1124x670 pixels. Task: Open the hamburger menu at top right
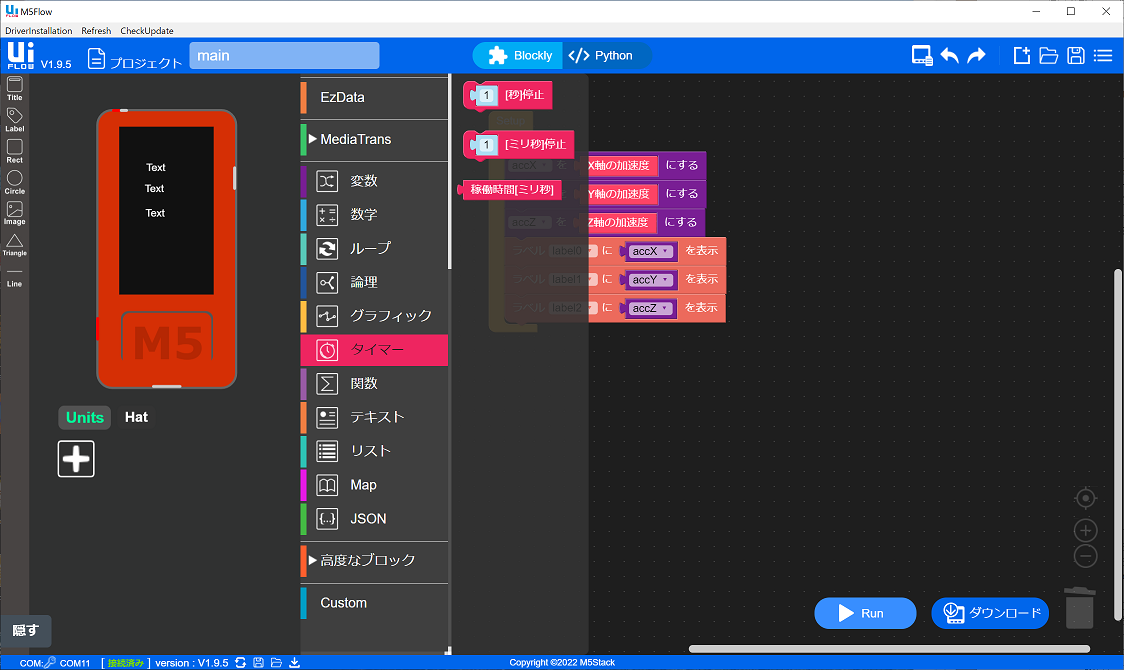click(x=1102, y=56)
